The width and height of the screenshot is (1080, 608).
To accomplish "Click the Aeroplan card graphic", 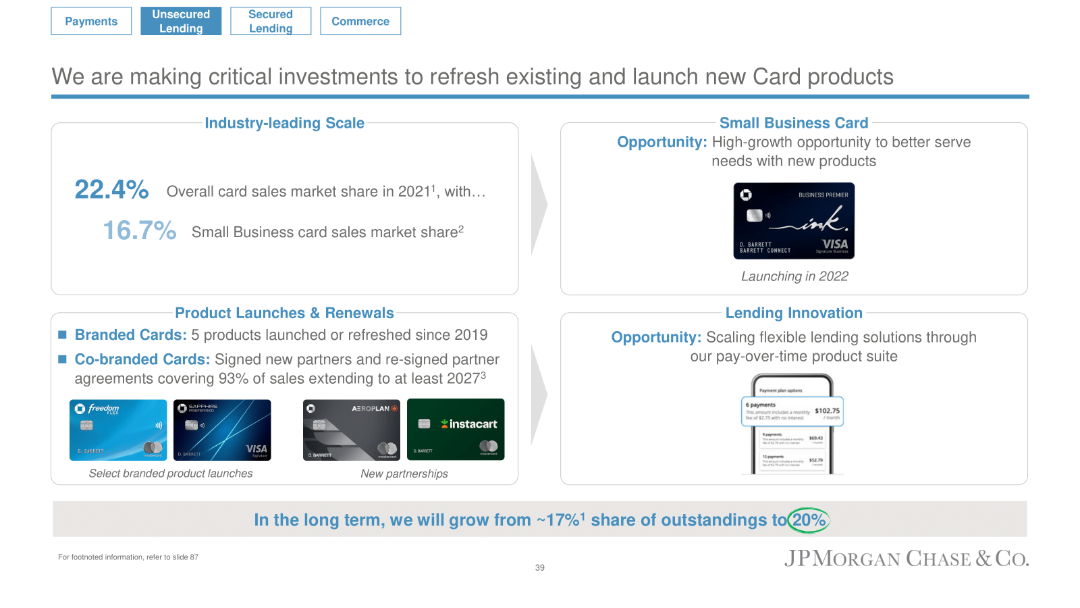I will click(350, 430).
